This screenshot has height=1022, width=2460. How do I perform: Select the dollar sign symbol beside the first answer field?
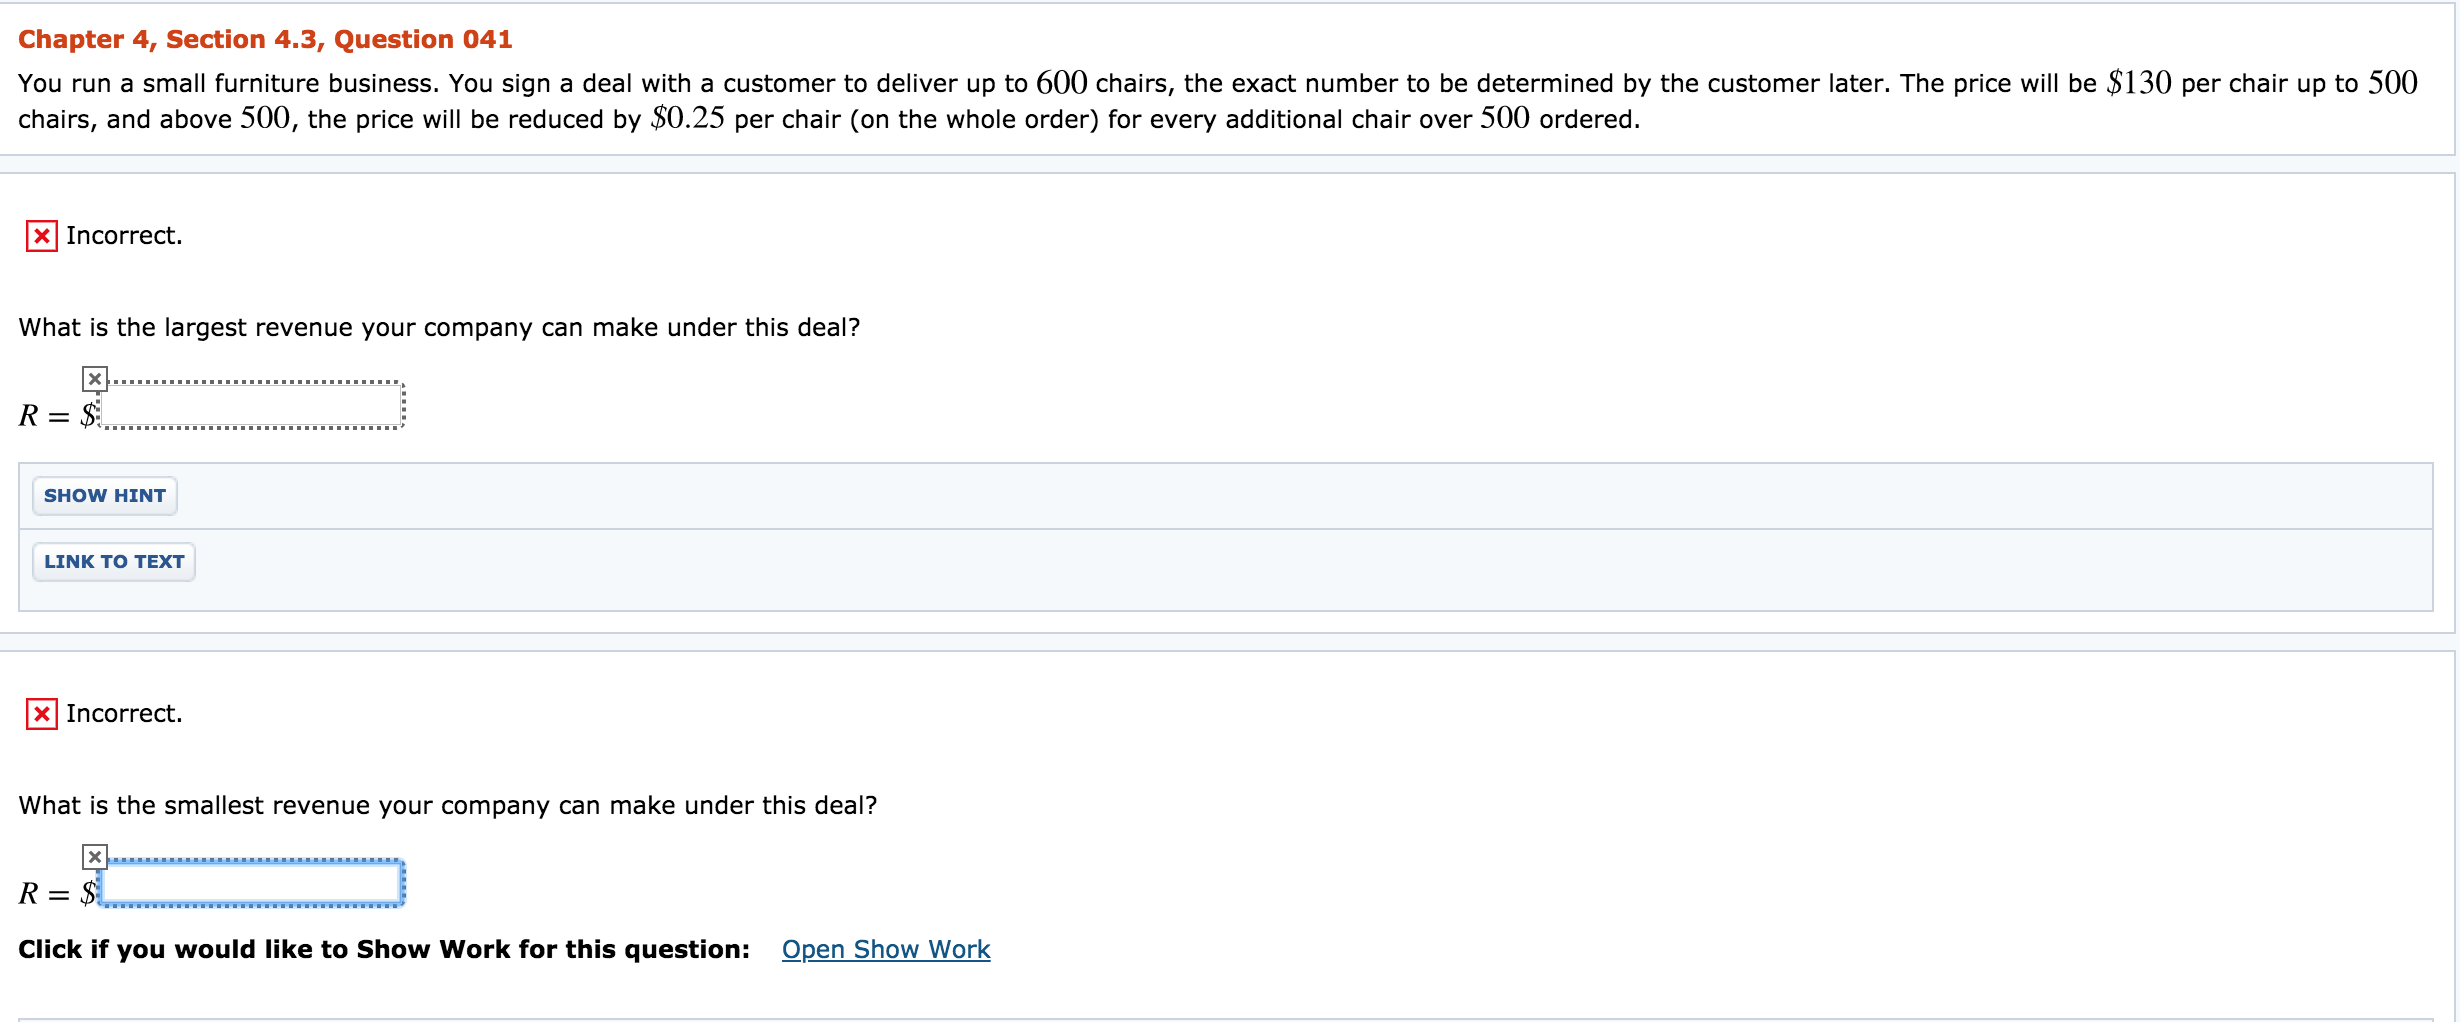[x=90, y=413]
